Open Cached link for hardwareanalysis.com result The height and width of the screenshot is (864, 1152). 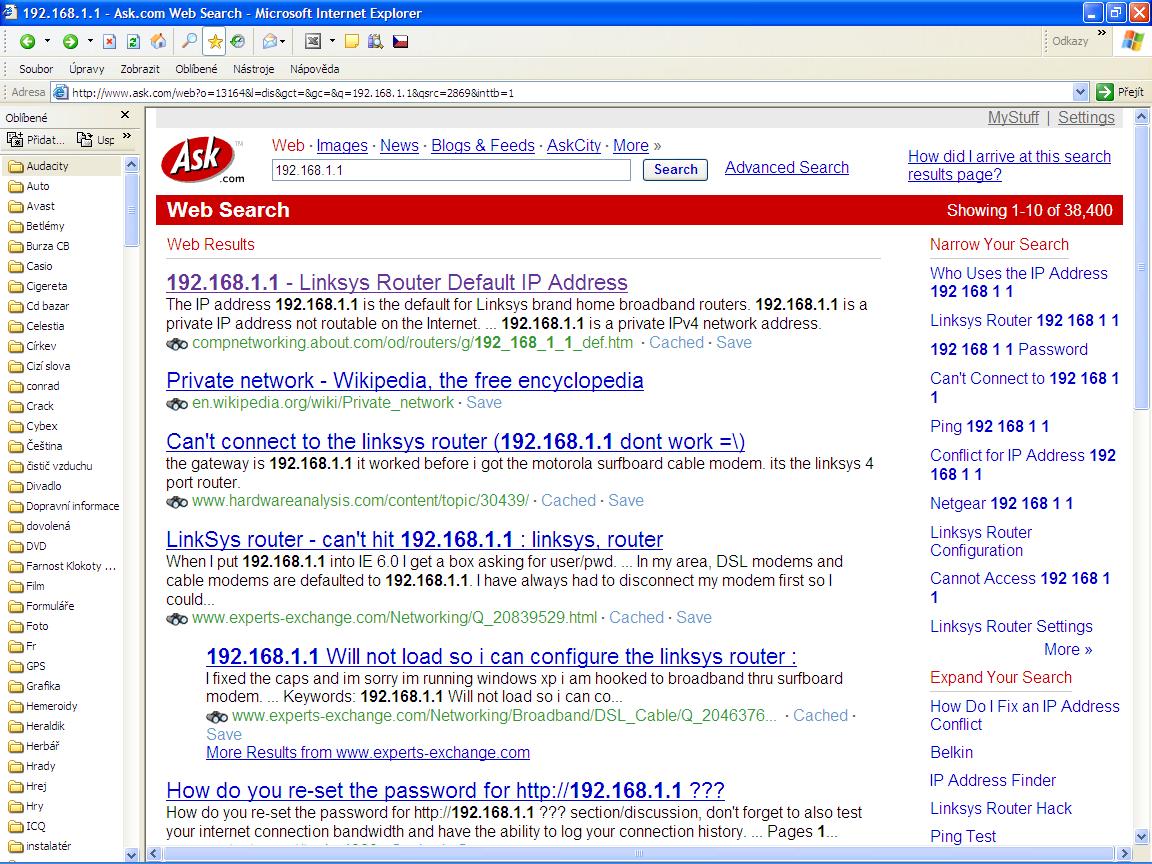568,500
